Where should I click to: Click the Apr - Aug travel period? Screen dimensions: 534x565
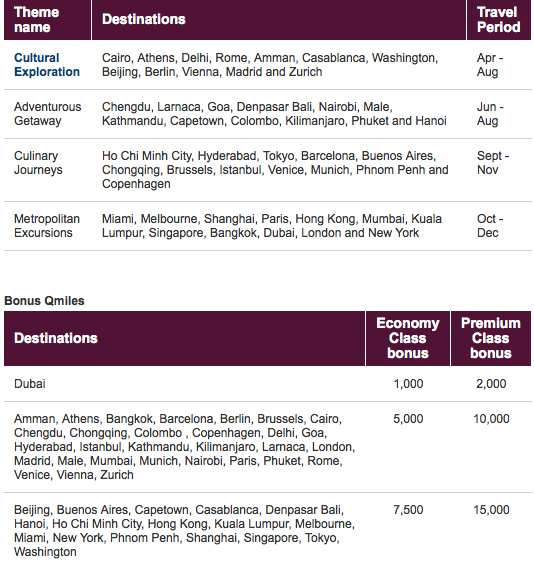(x=490, y=65)
